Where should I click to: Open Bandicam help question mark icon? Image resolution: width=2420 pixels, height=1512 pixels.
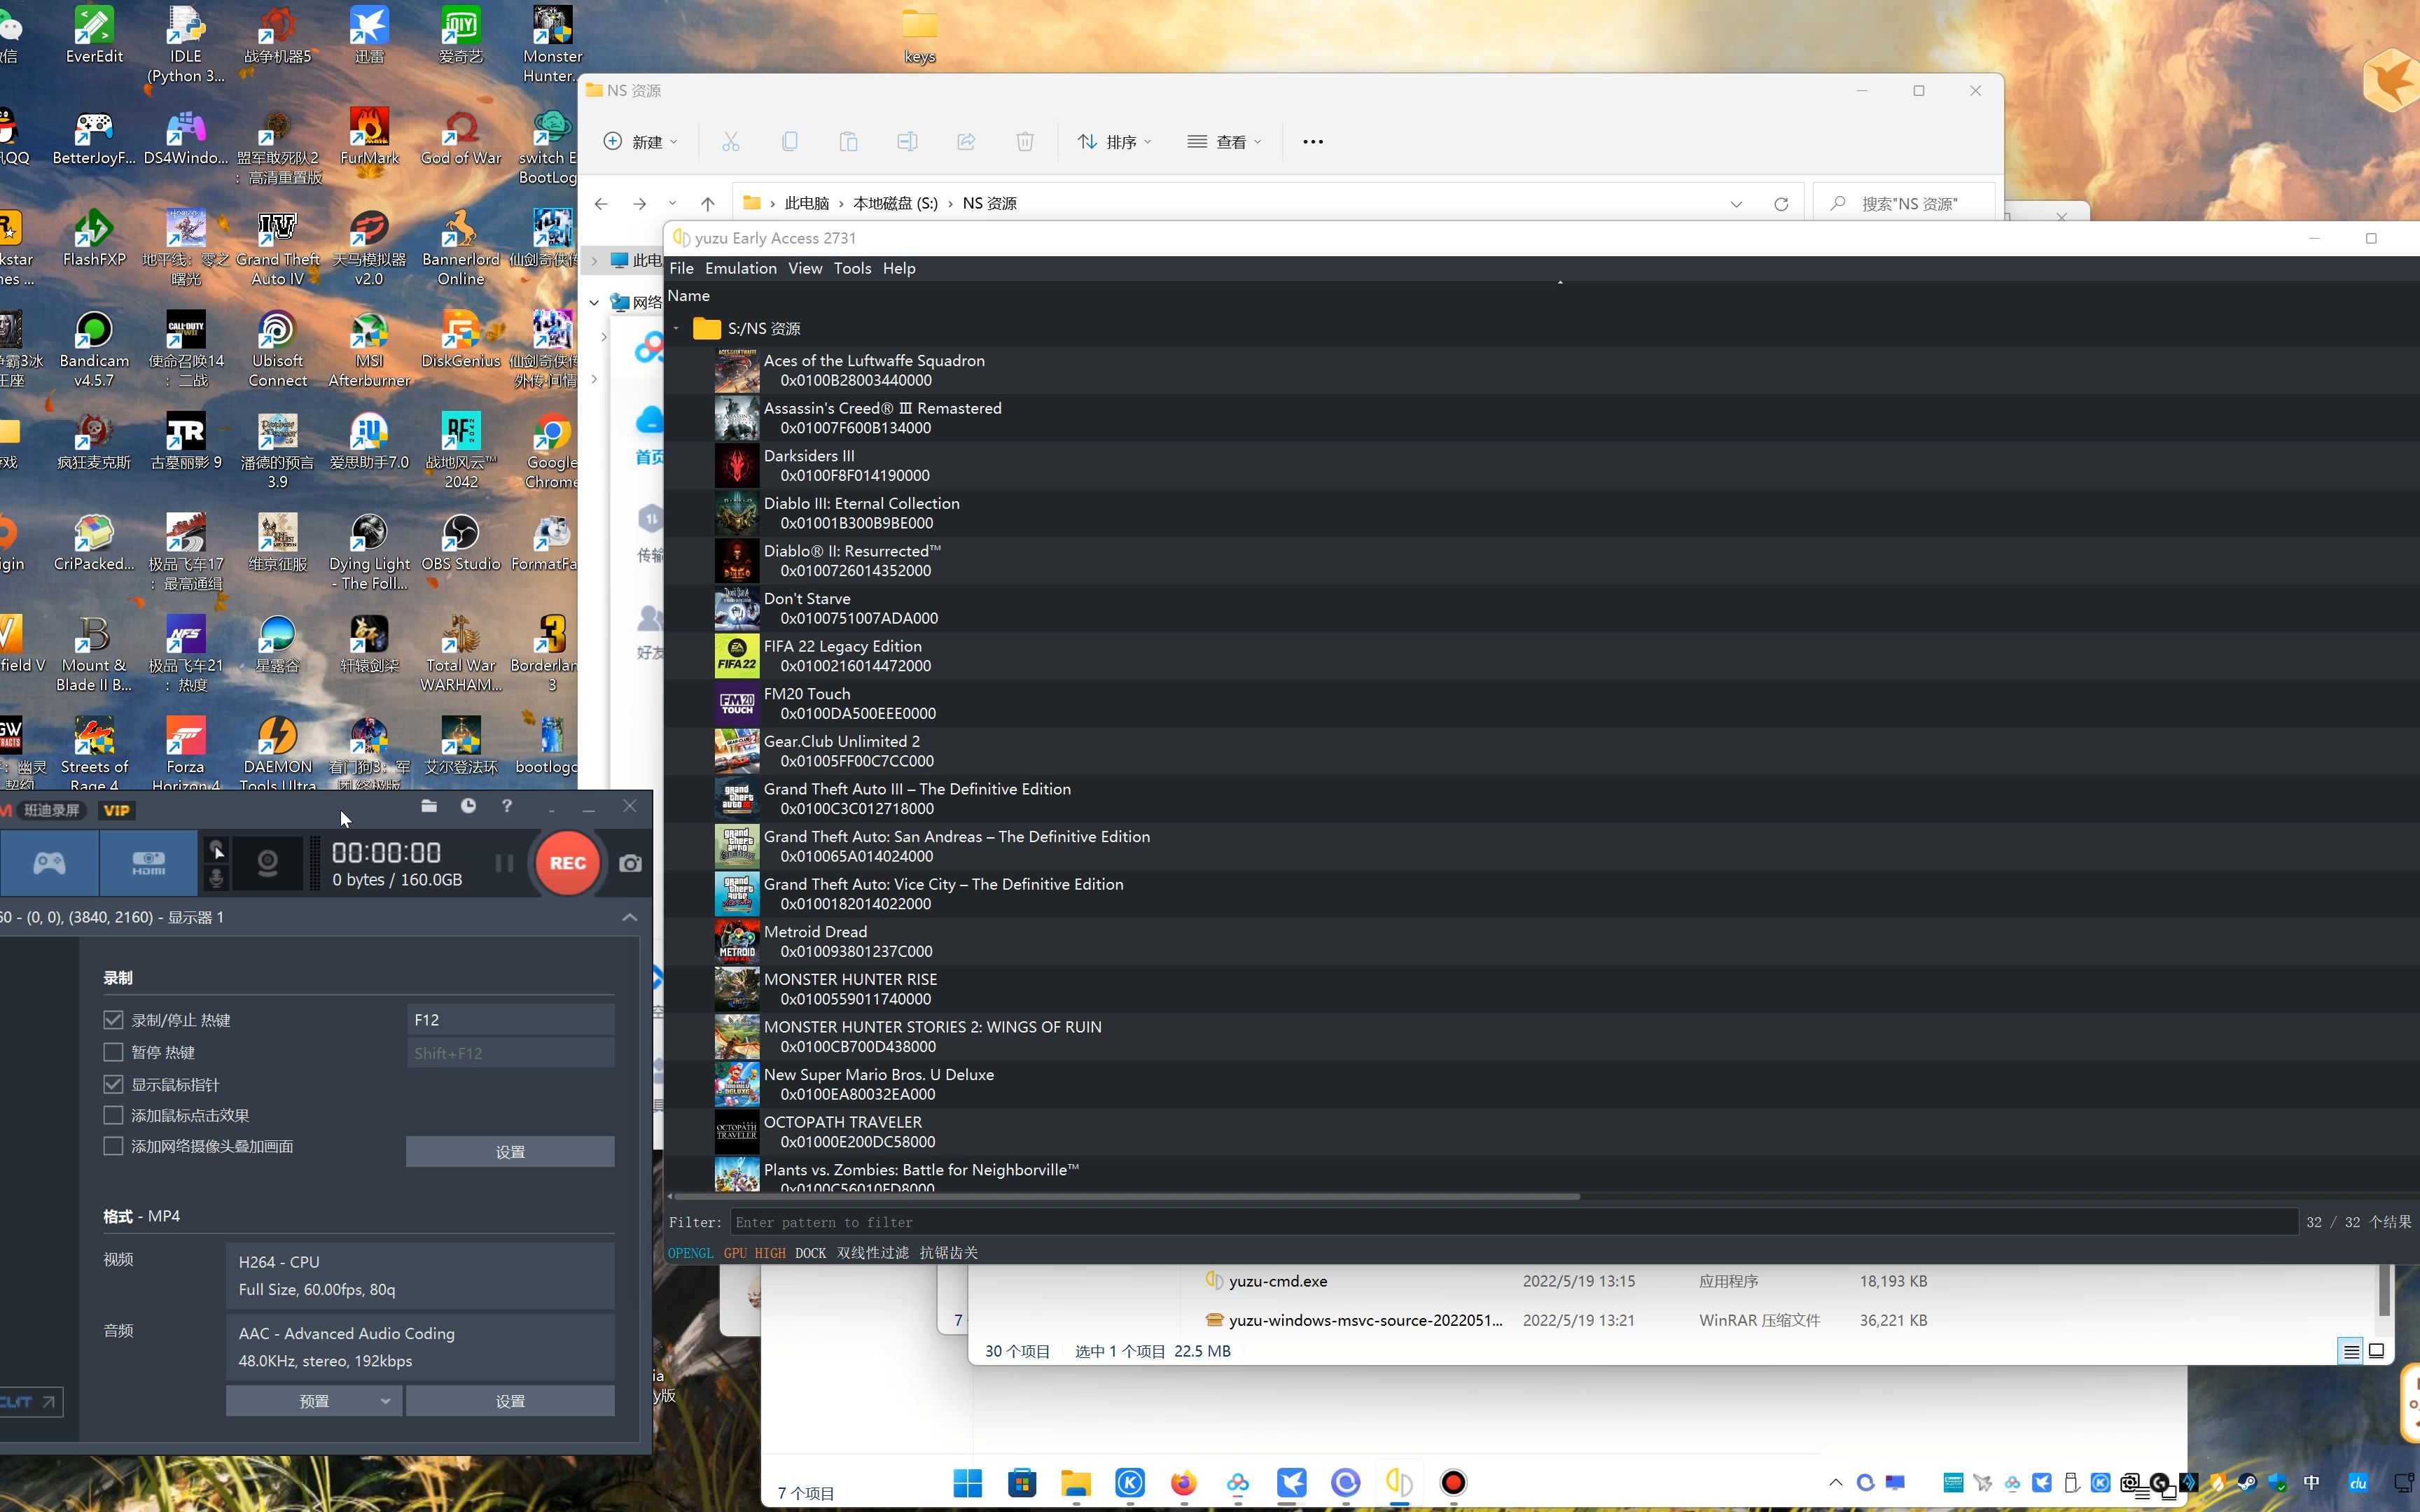507,805
